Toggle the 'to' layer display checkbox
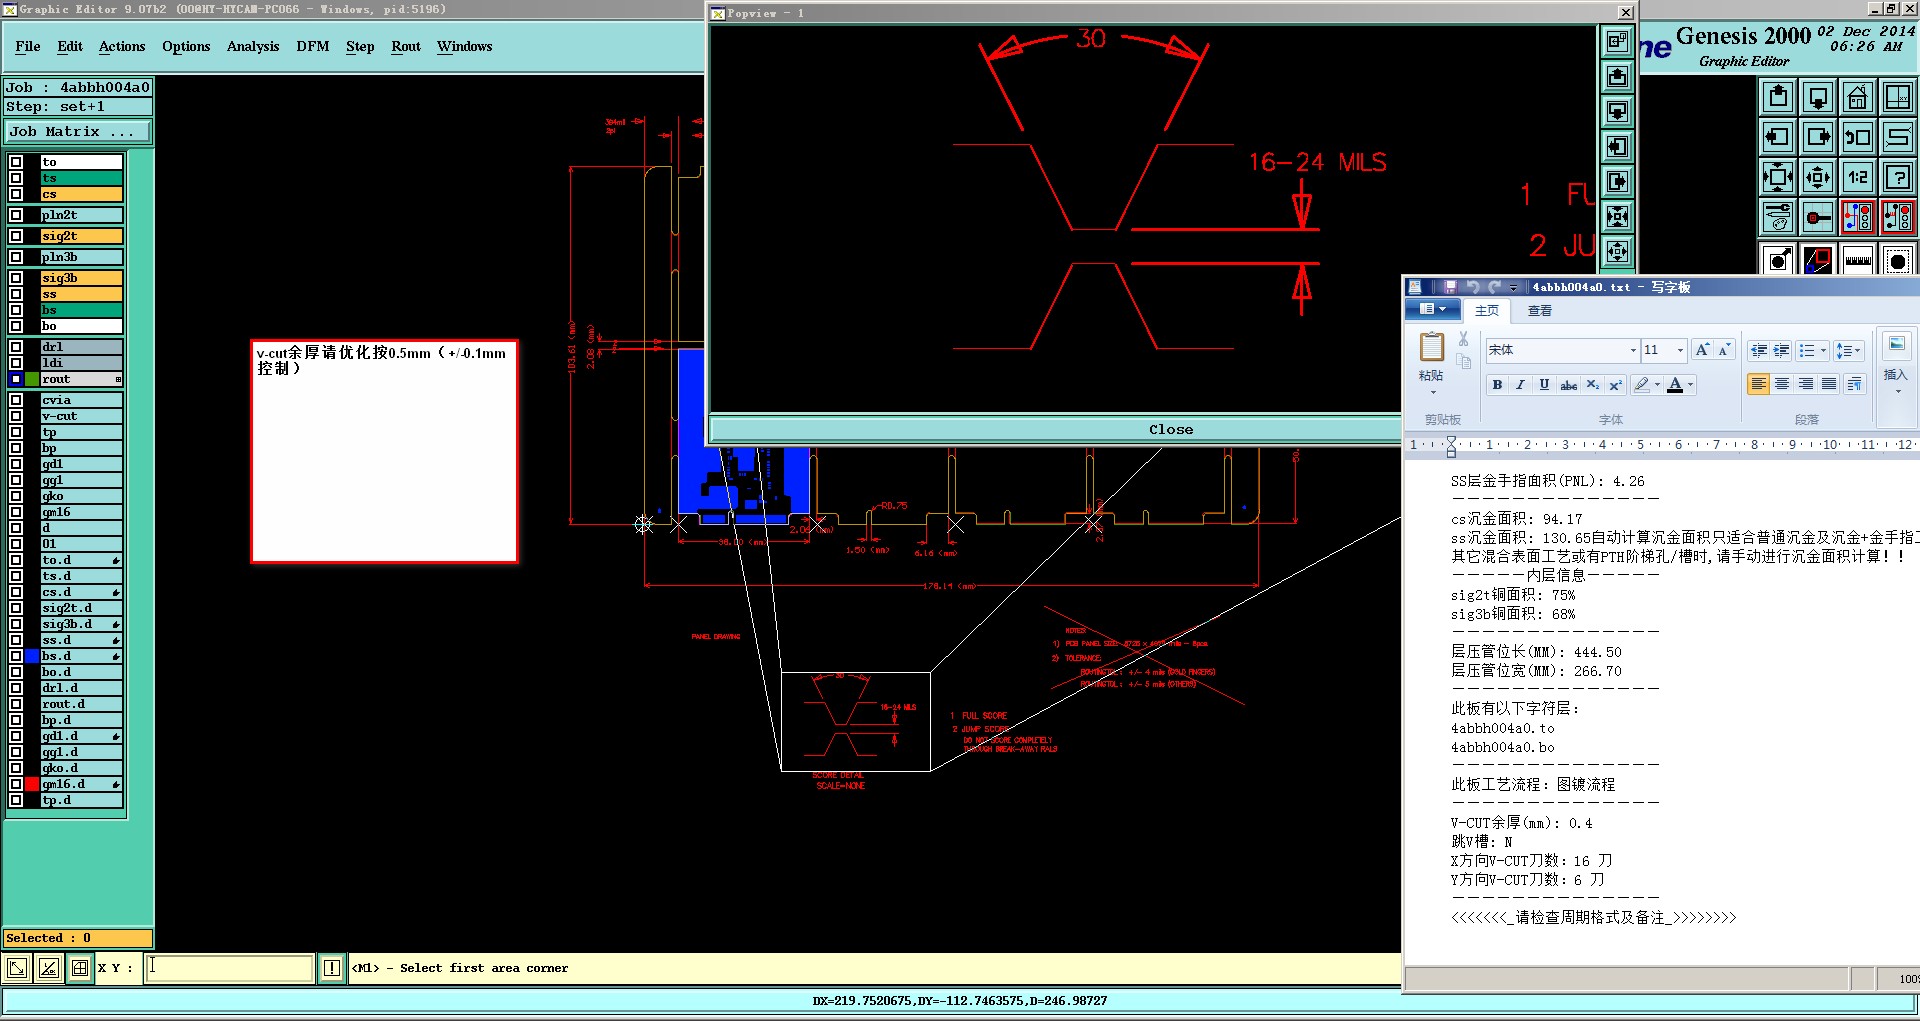Screen dimensions: 1920x1021 point(16,162)
